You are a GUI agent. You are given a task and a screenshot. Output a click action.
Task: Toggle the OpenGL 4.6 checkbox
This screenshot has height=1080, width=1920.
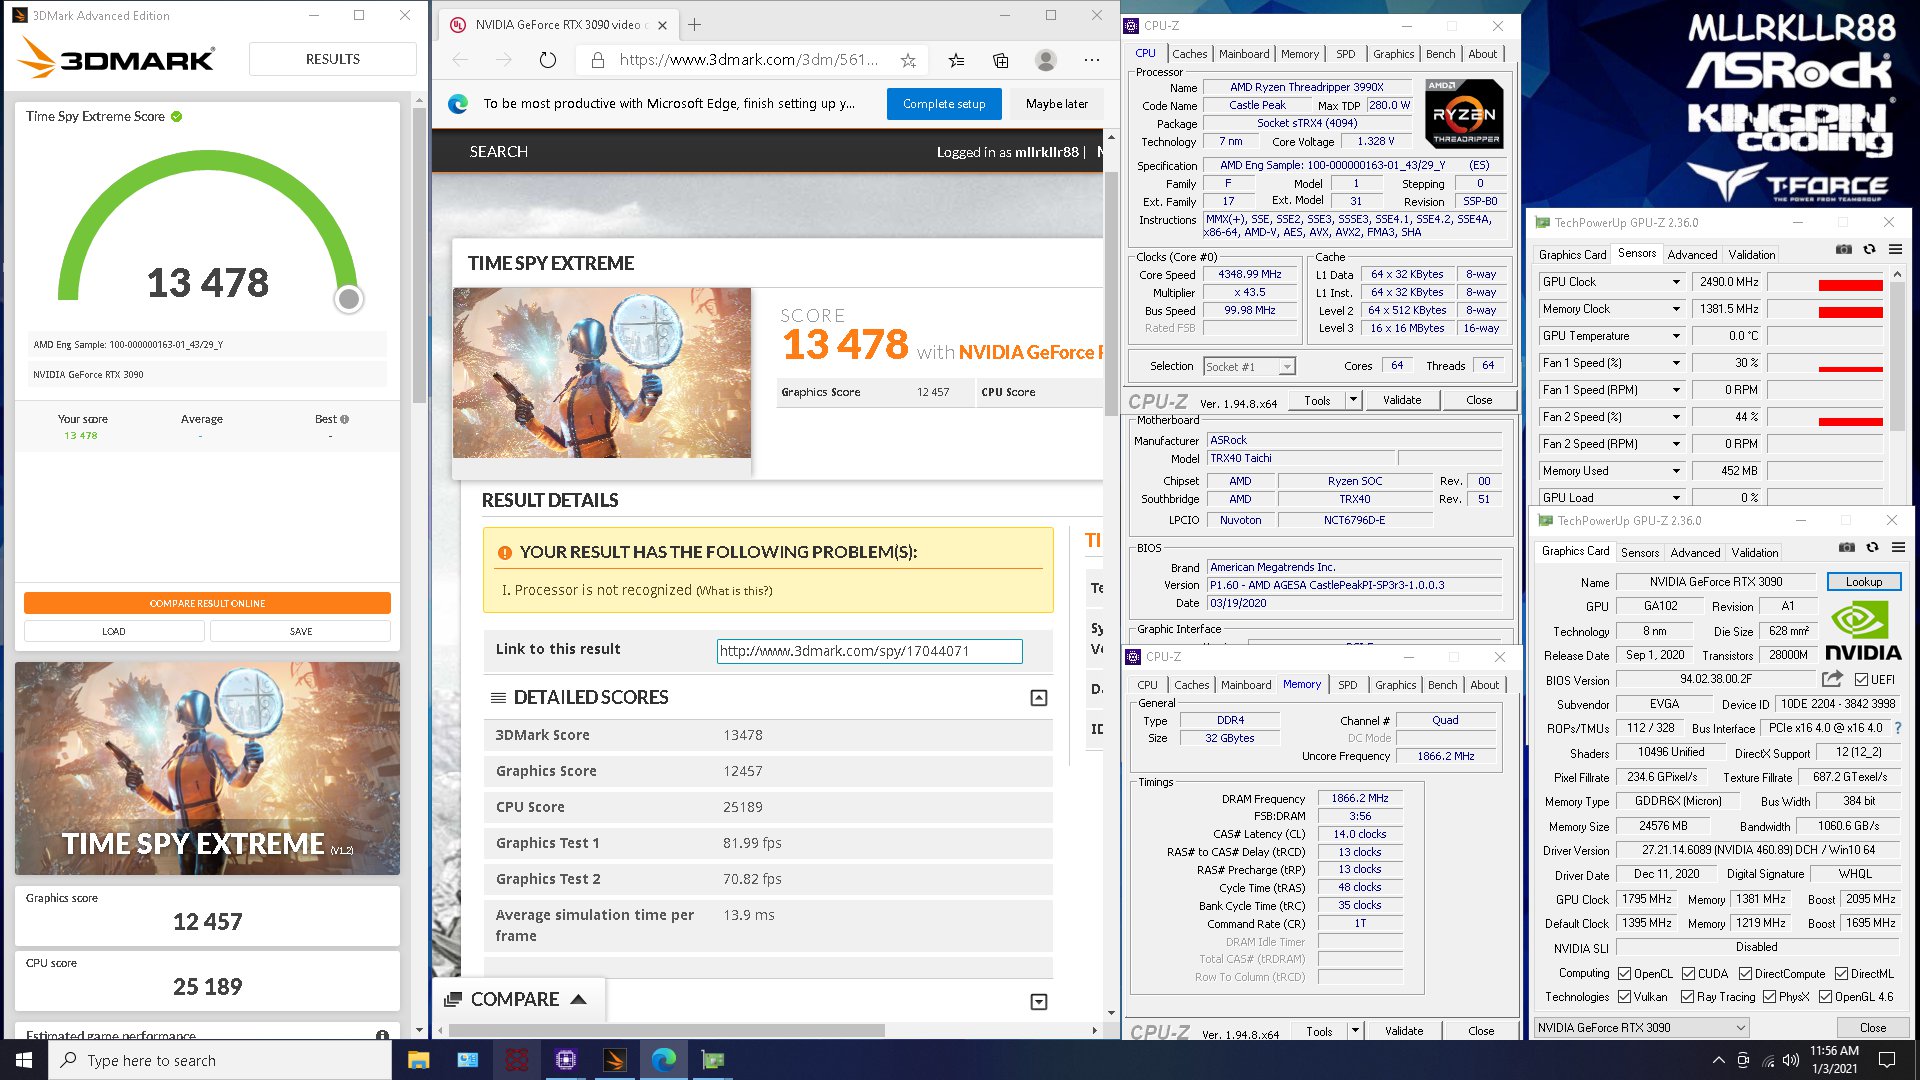[1825, 996]
